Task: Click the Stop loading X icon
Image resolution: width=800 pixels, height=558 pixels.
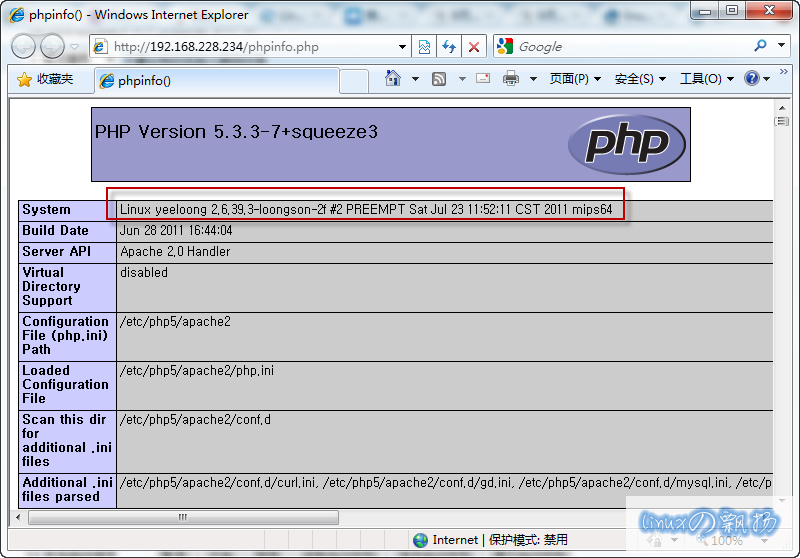Action: [x=474, y=47]
